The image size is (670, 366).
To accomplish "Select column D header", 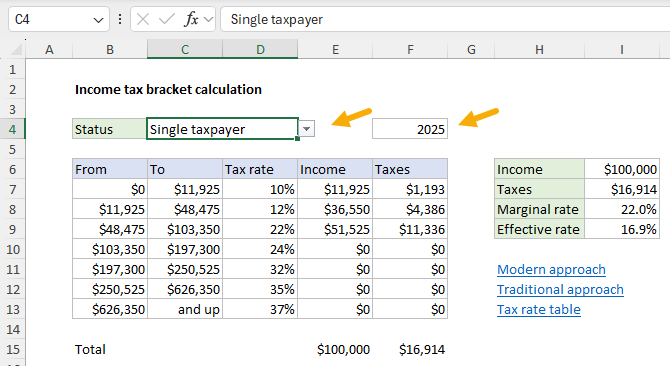I will coord(260,50).
